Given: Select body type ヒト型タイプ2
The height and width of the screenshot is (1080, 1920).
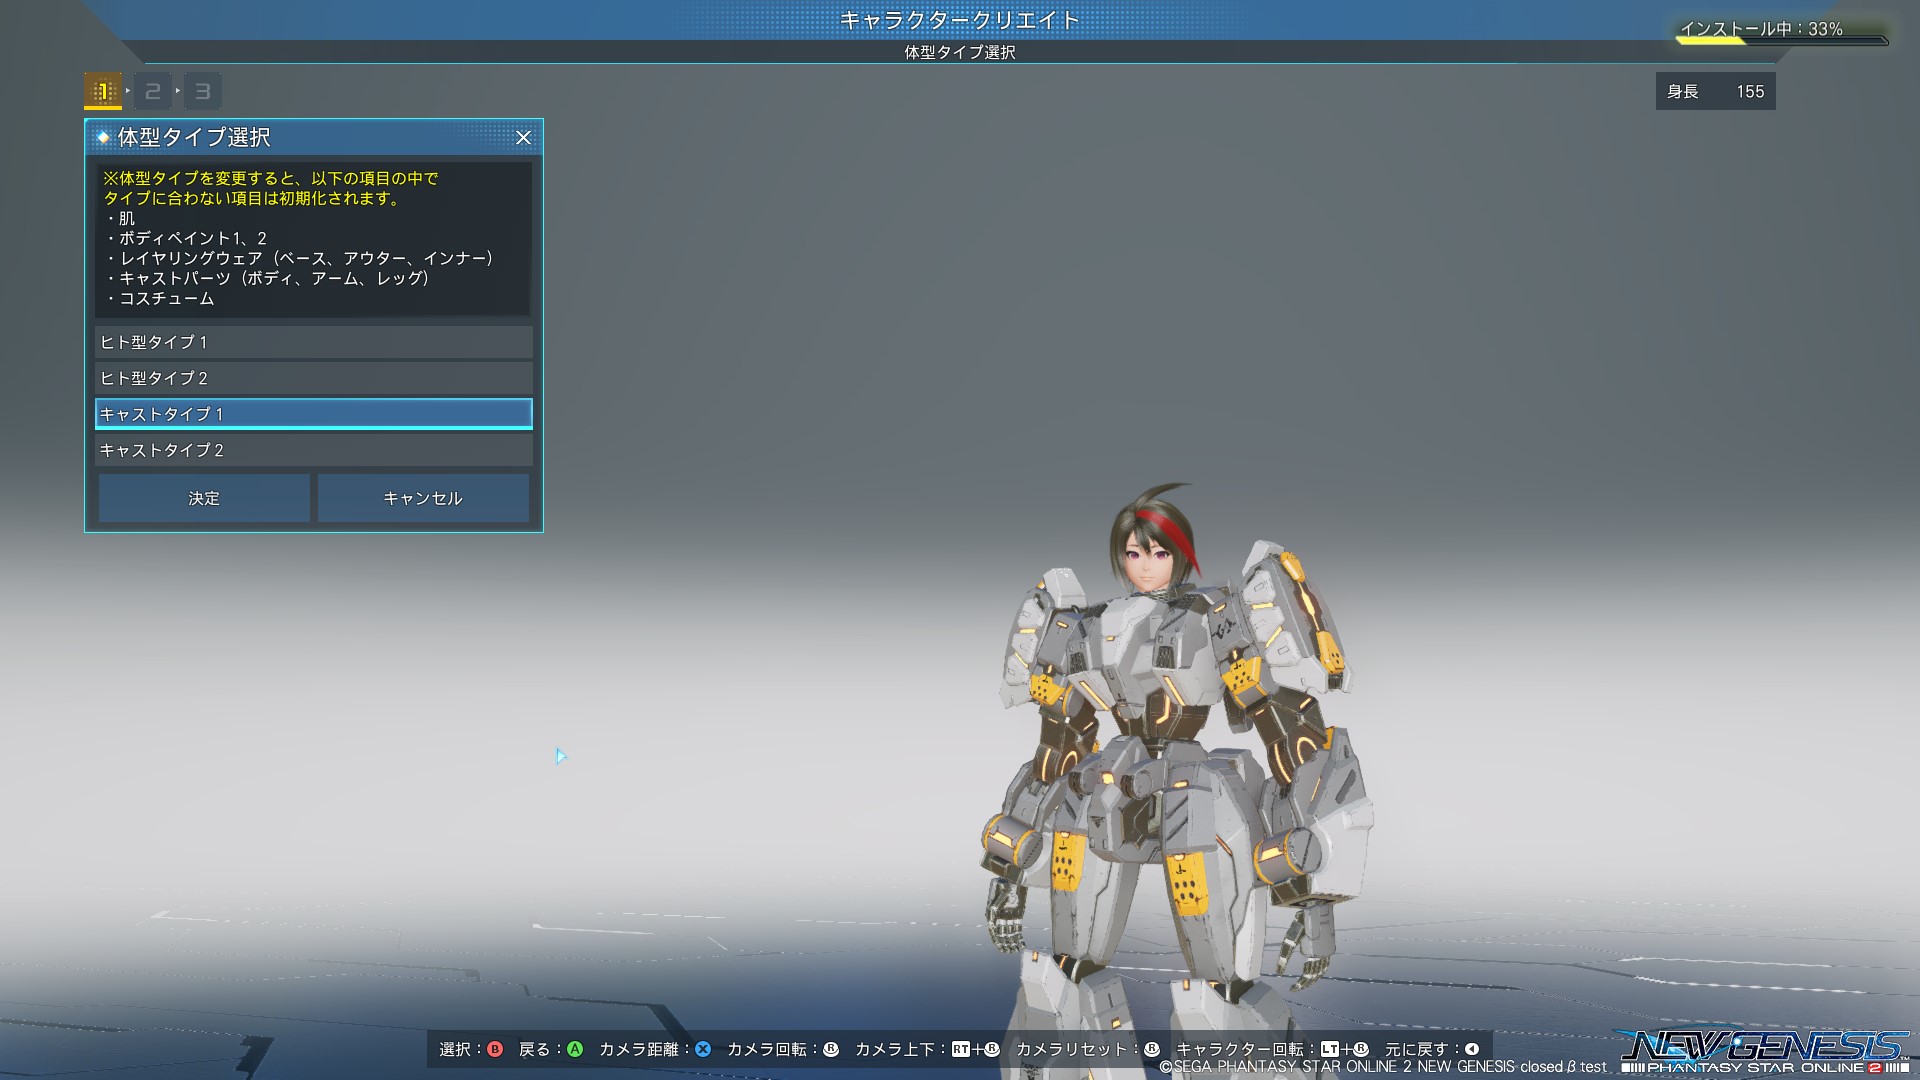Looking at the screenshot, I should (x=313, y=378).
